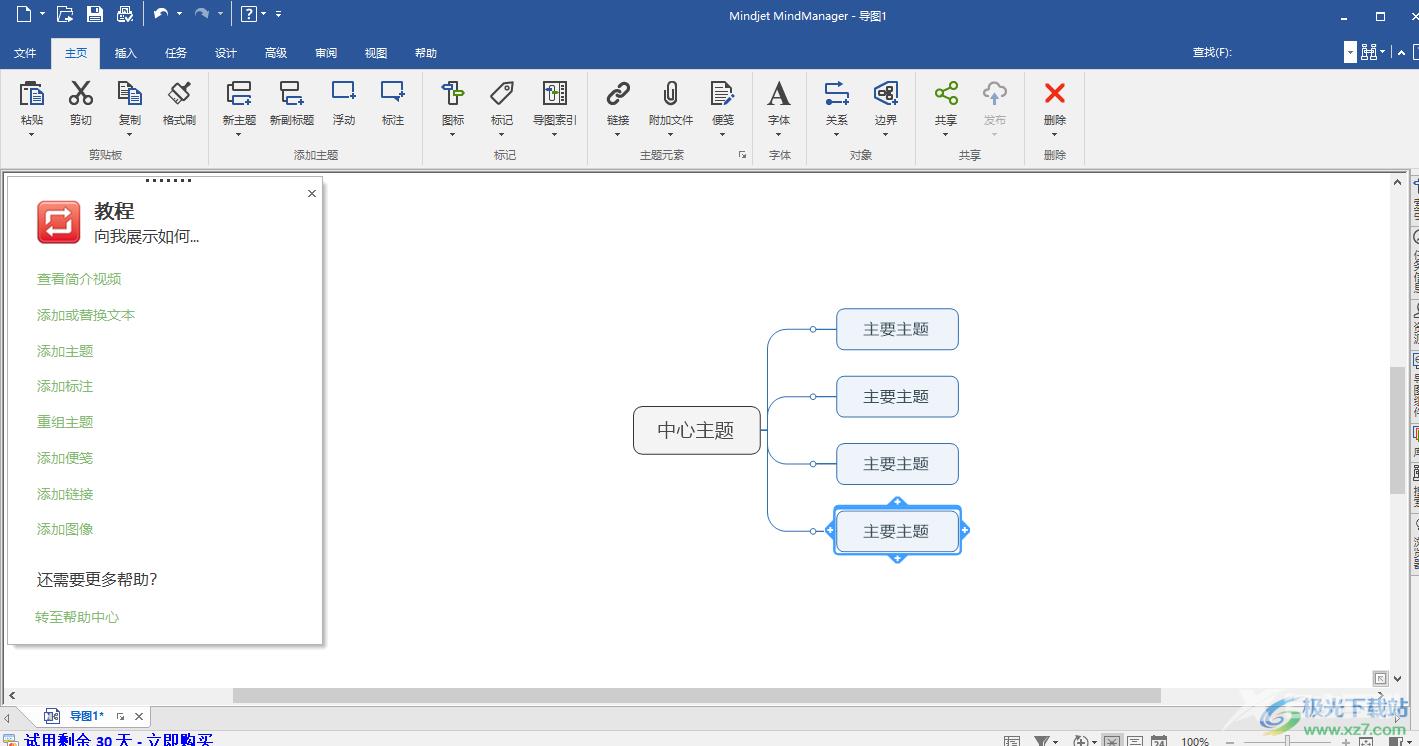Image resolution: width=1419 pixels, height=746 pixels.
Task: Click the 转至帮助中心 link
Action: [77, 617]
